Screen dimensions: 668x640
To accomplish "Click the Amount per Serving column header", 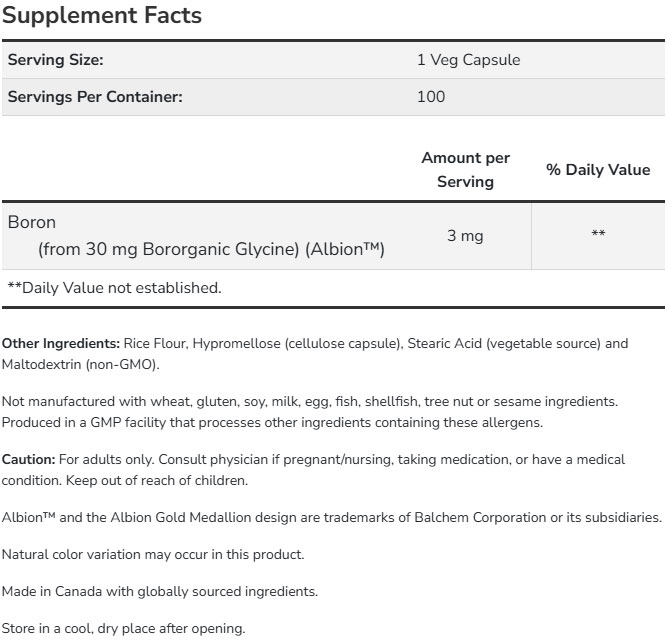I will click(x=465, y=170).
